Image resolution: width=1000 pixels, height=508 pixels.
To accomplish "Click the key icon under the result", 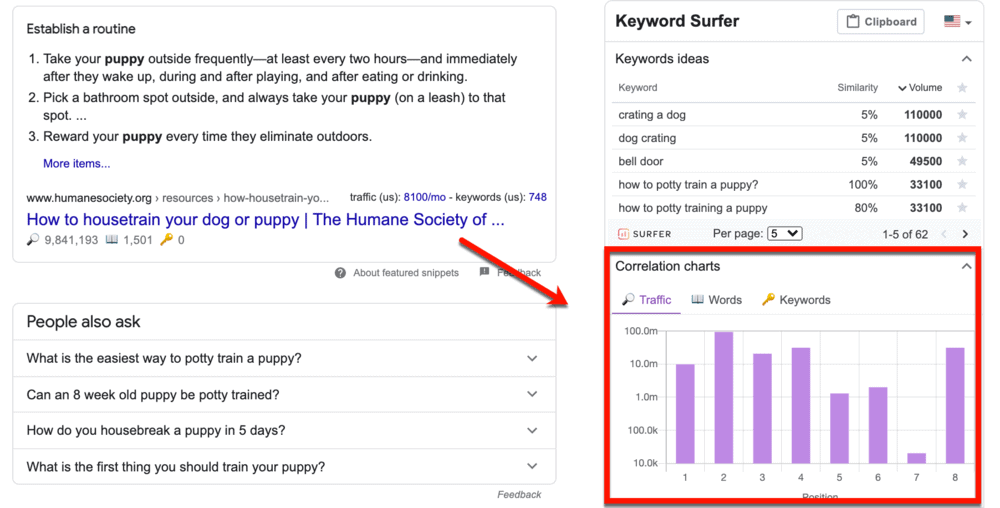I will pos(166,240).
